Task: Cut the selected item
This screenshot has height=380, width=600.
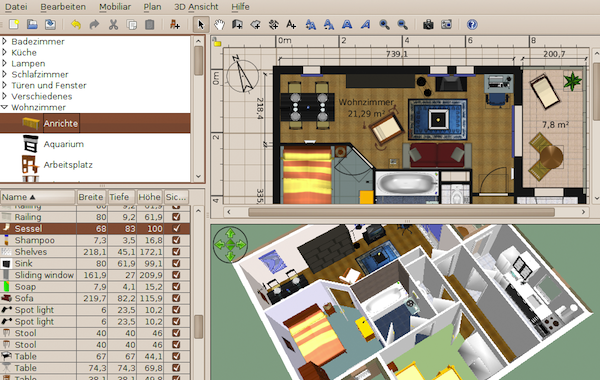Action: click(x=113, y=24)
